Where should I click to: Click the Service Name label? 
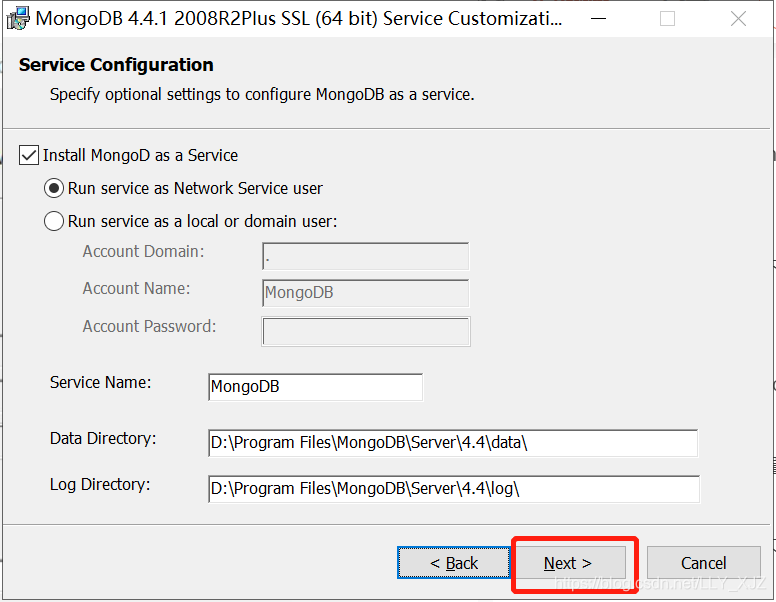point(100,382)
